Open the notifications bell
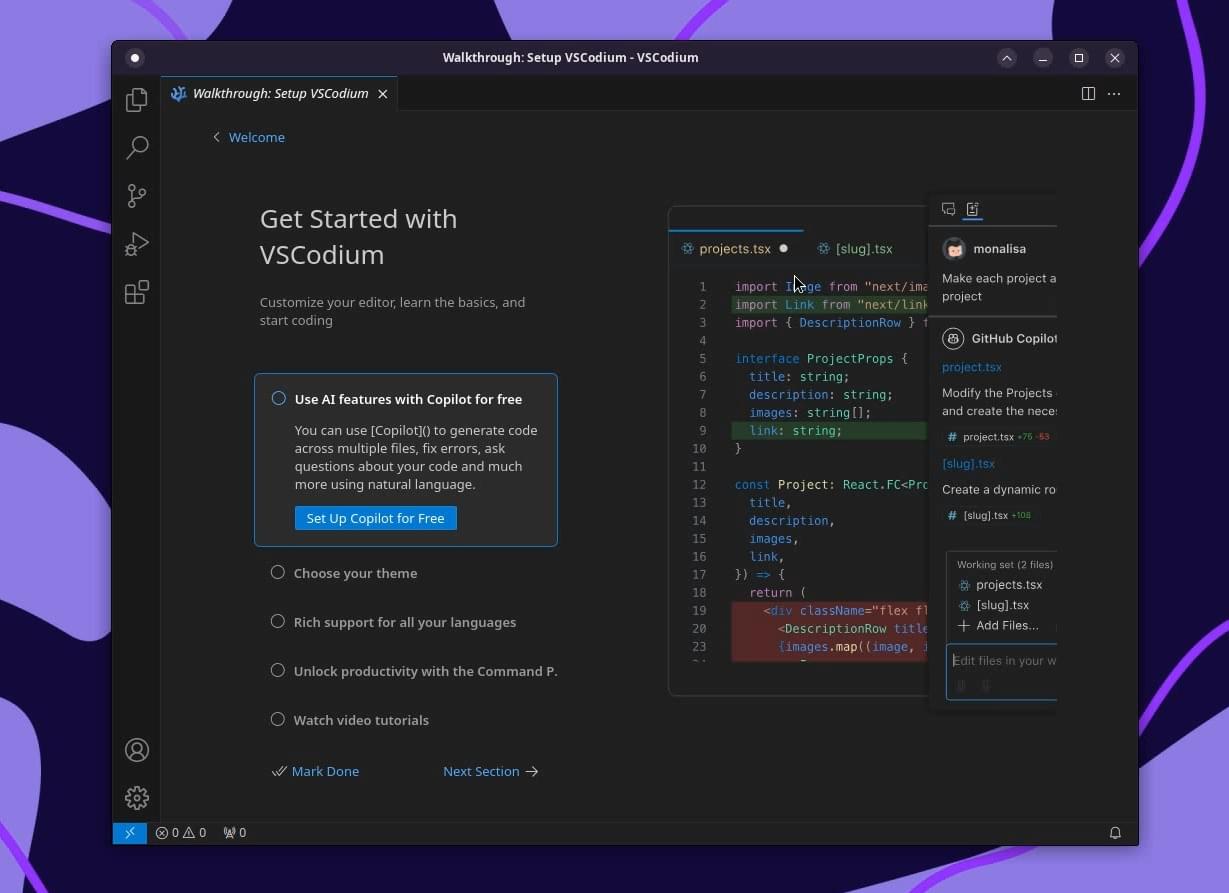1229x893 pixels. click(1115, 832)
